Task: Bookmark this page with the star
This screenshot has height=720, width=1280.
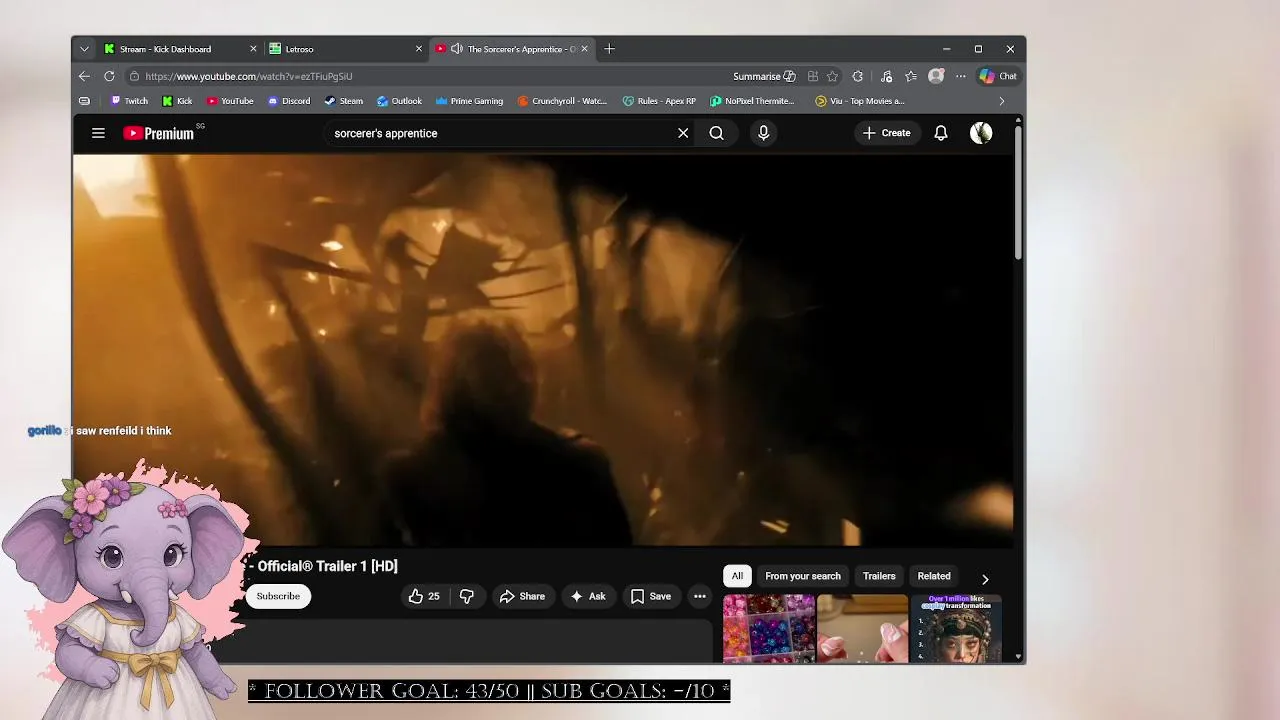Action: click(832, 76)
